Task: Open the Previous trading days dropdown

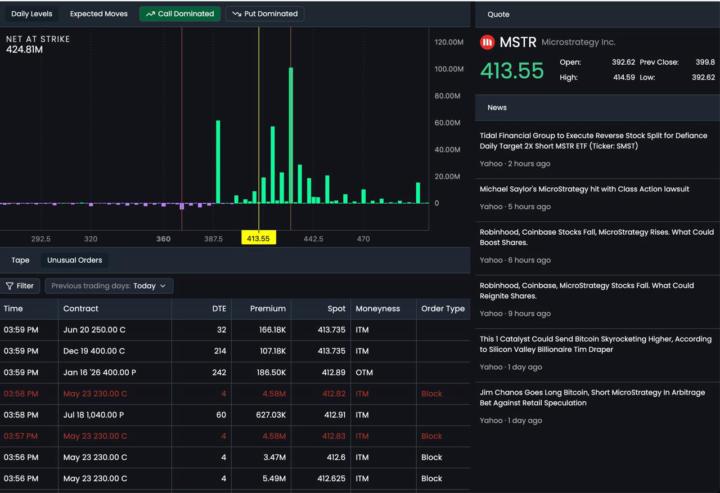Action: click(111, 286)
